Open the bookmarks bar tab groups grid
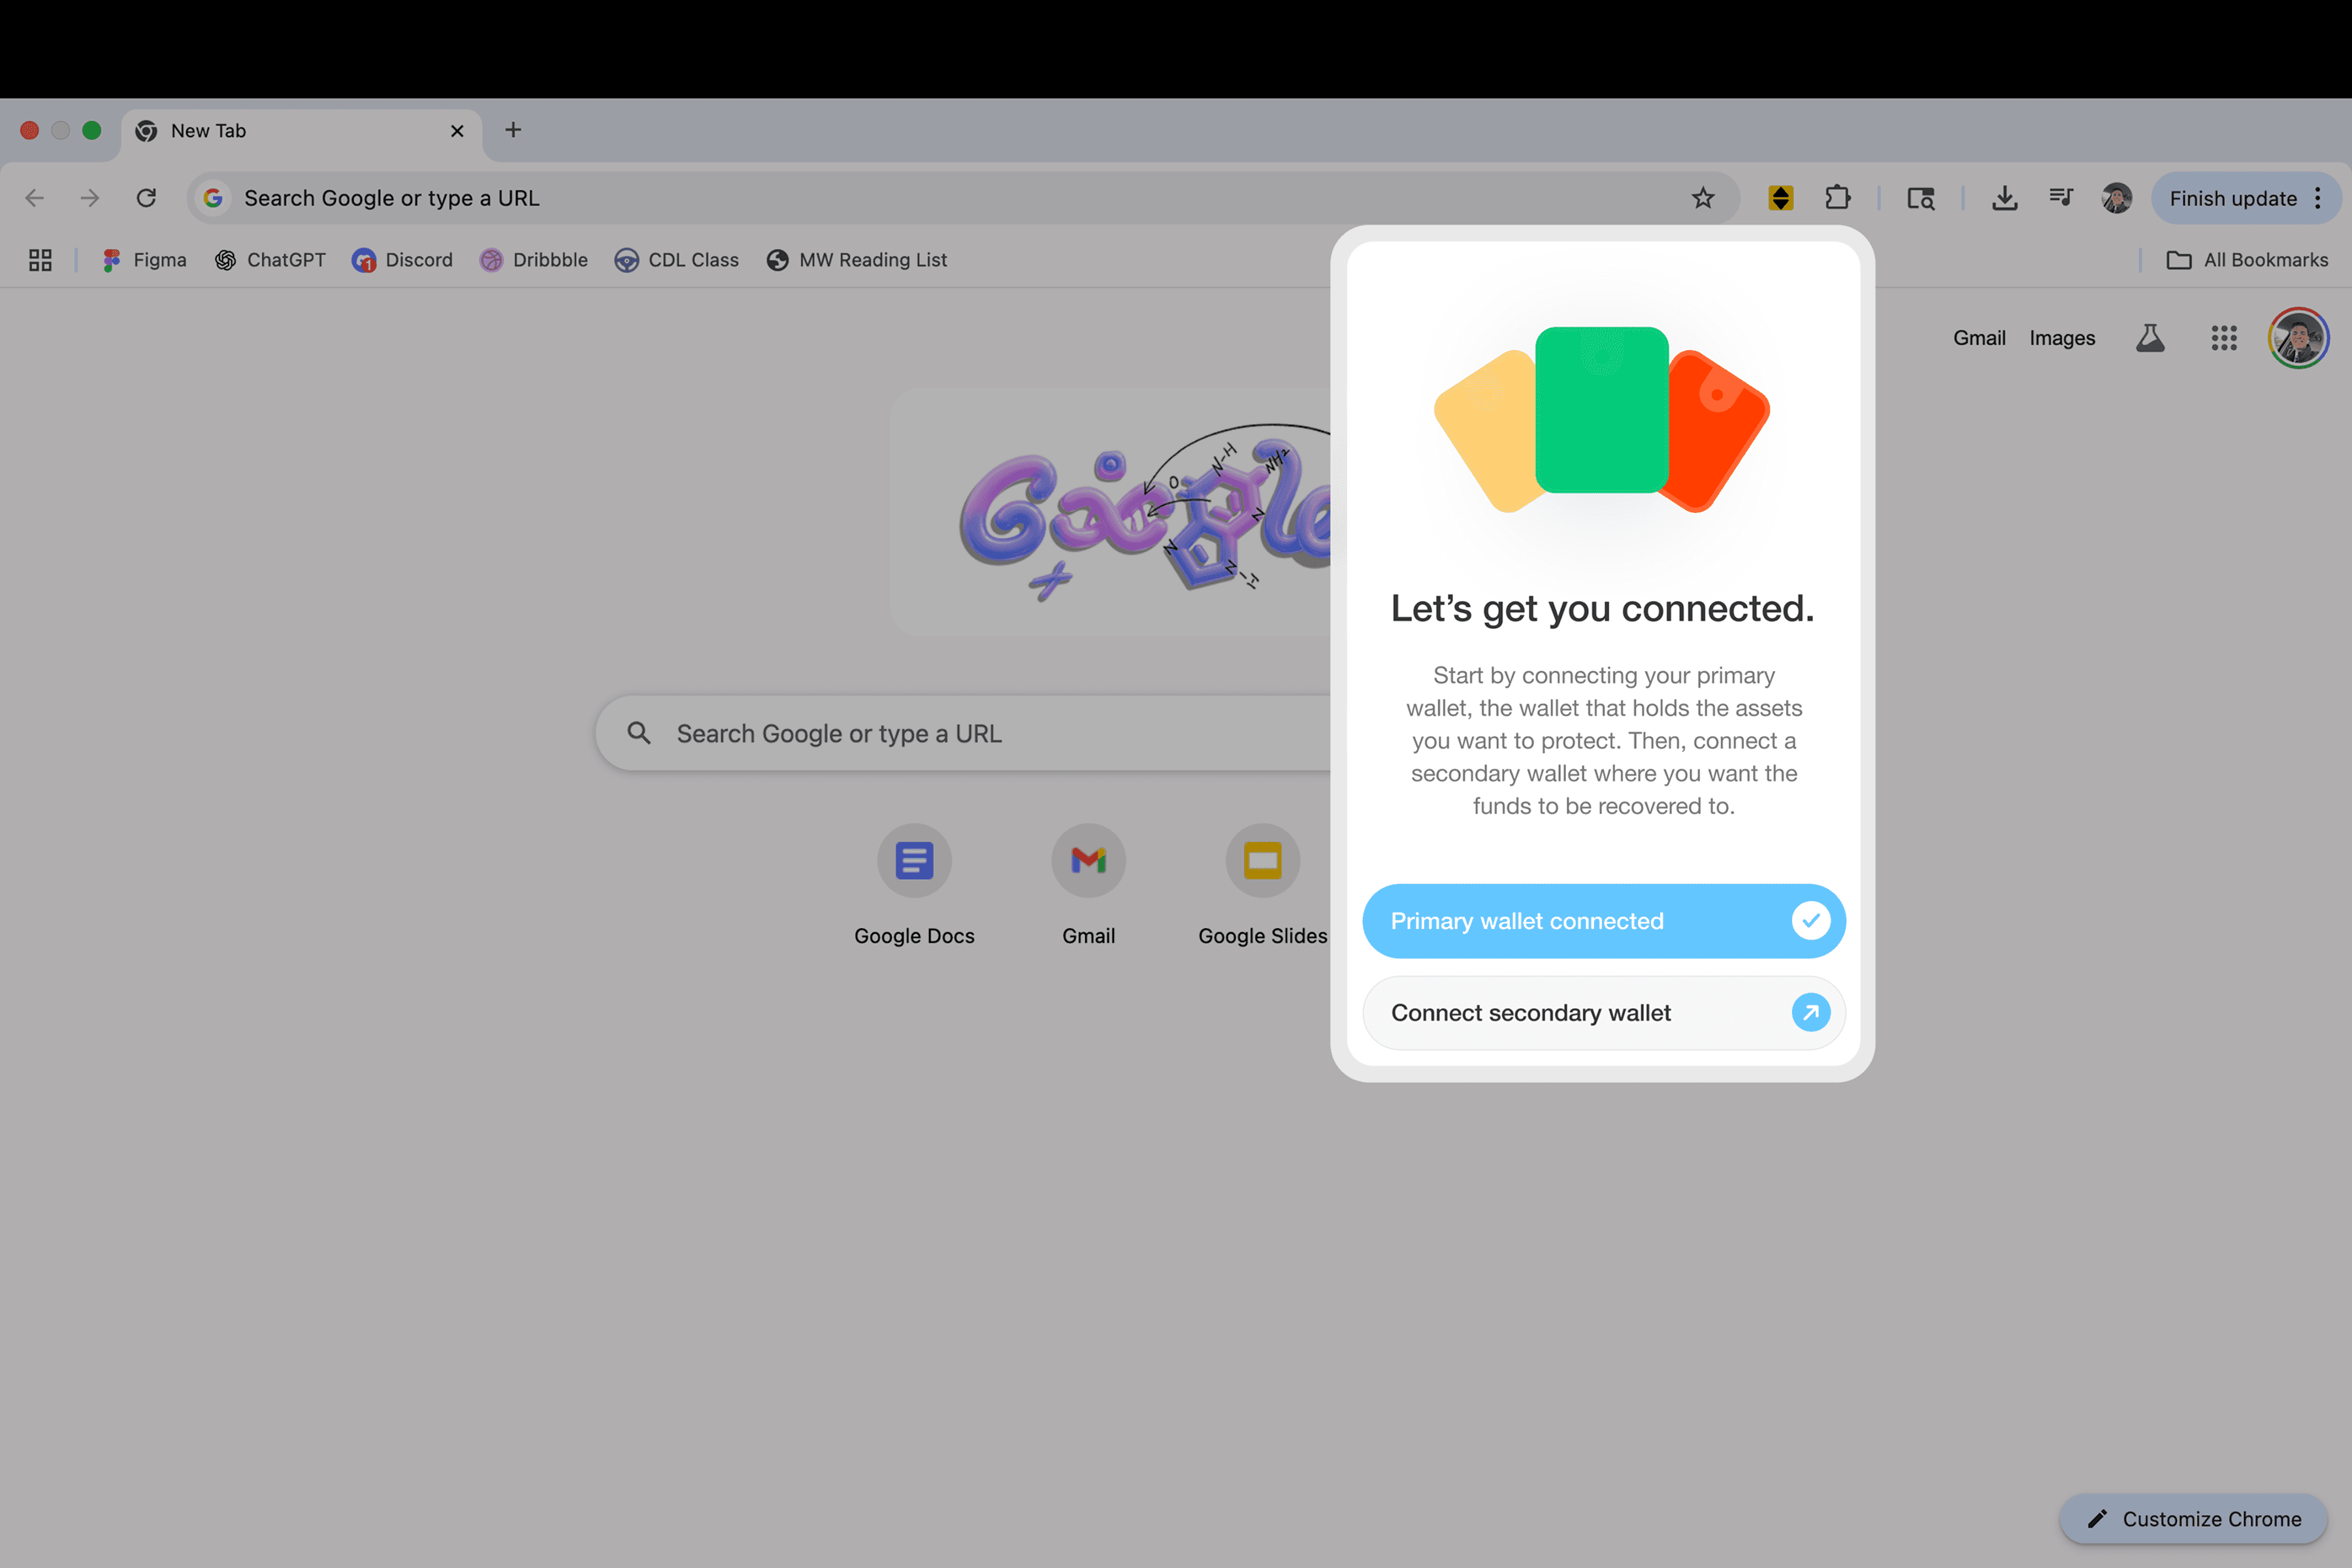Screen dimensions: 2352x1568 coord(40,260)
